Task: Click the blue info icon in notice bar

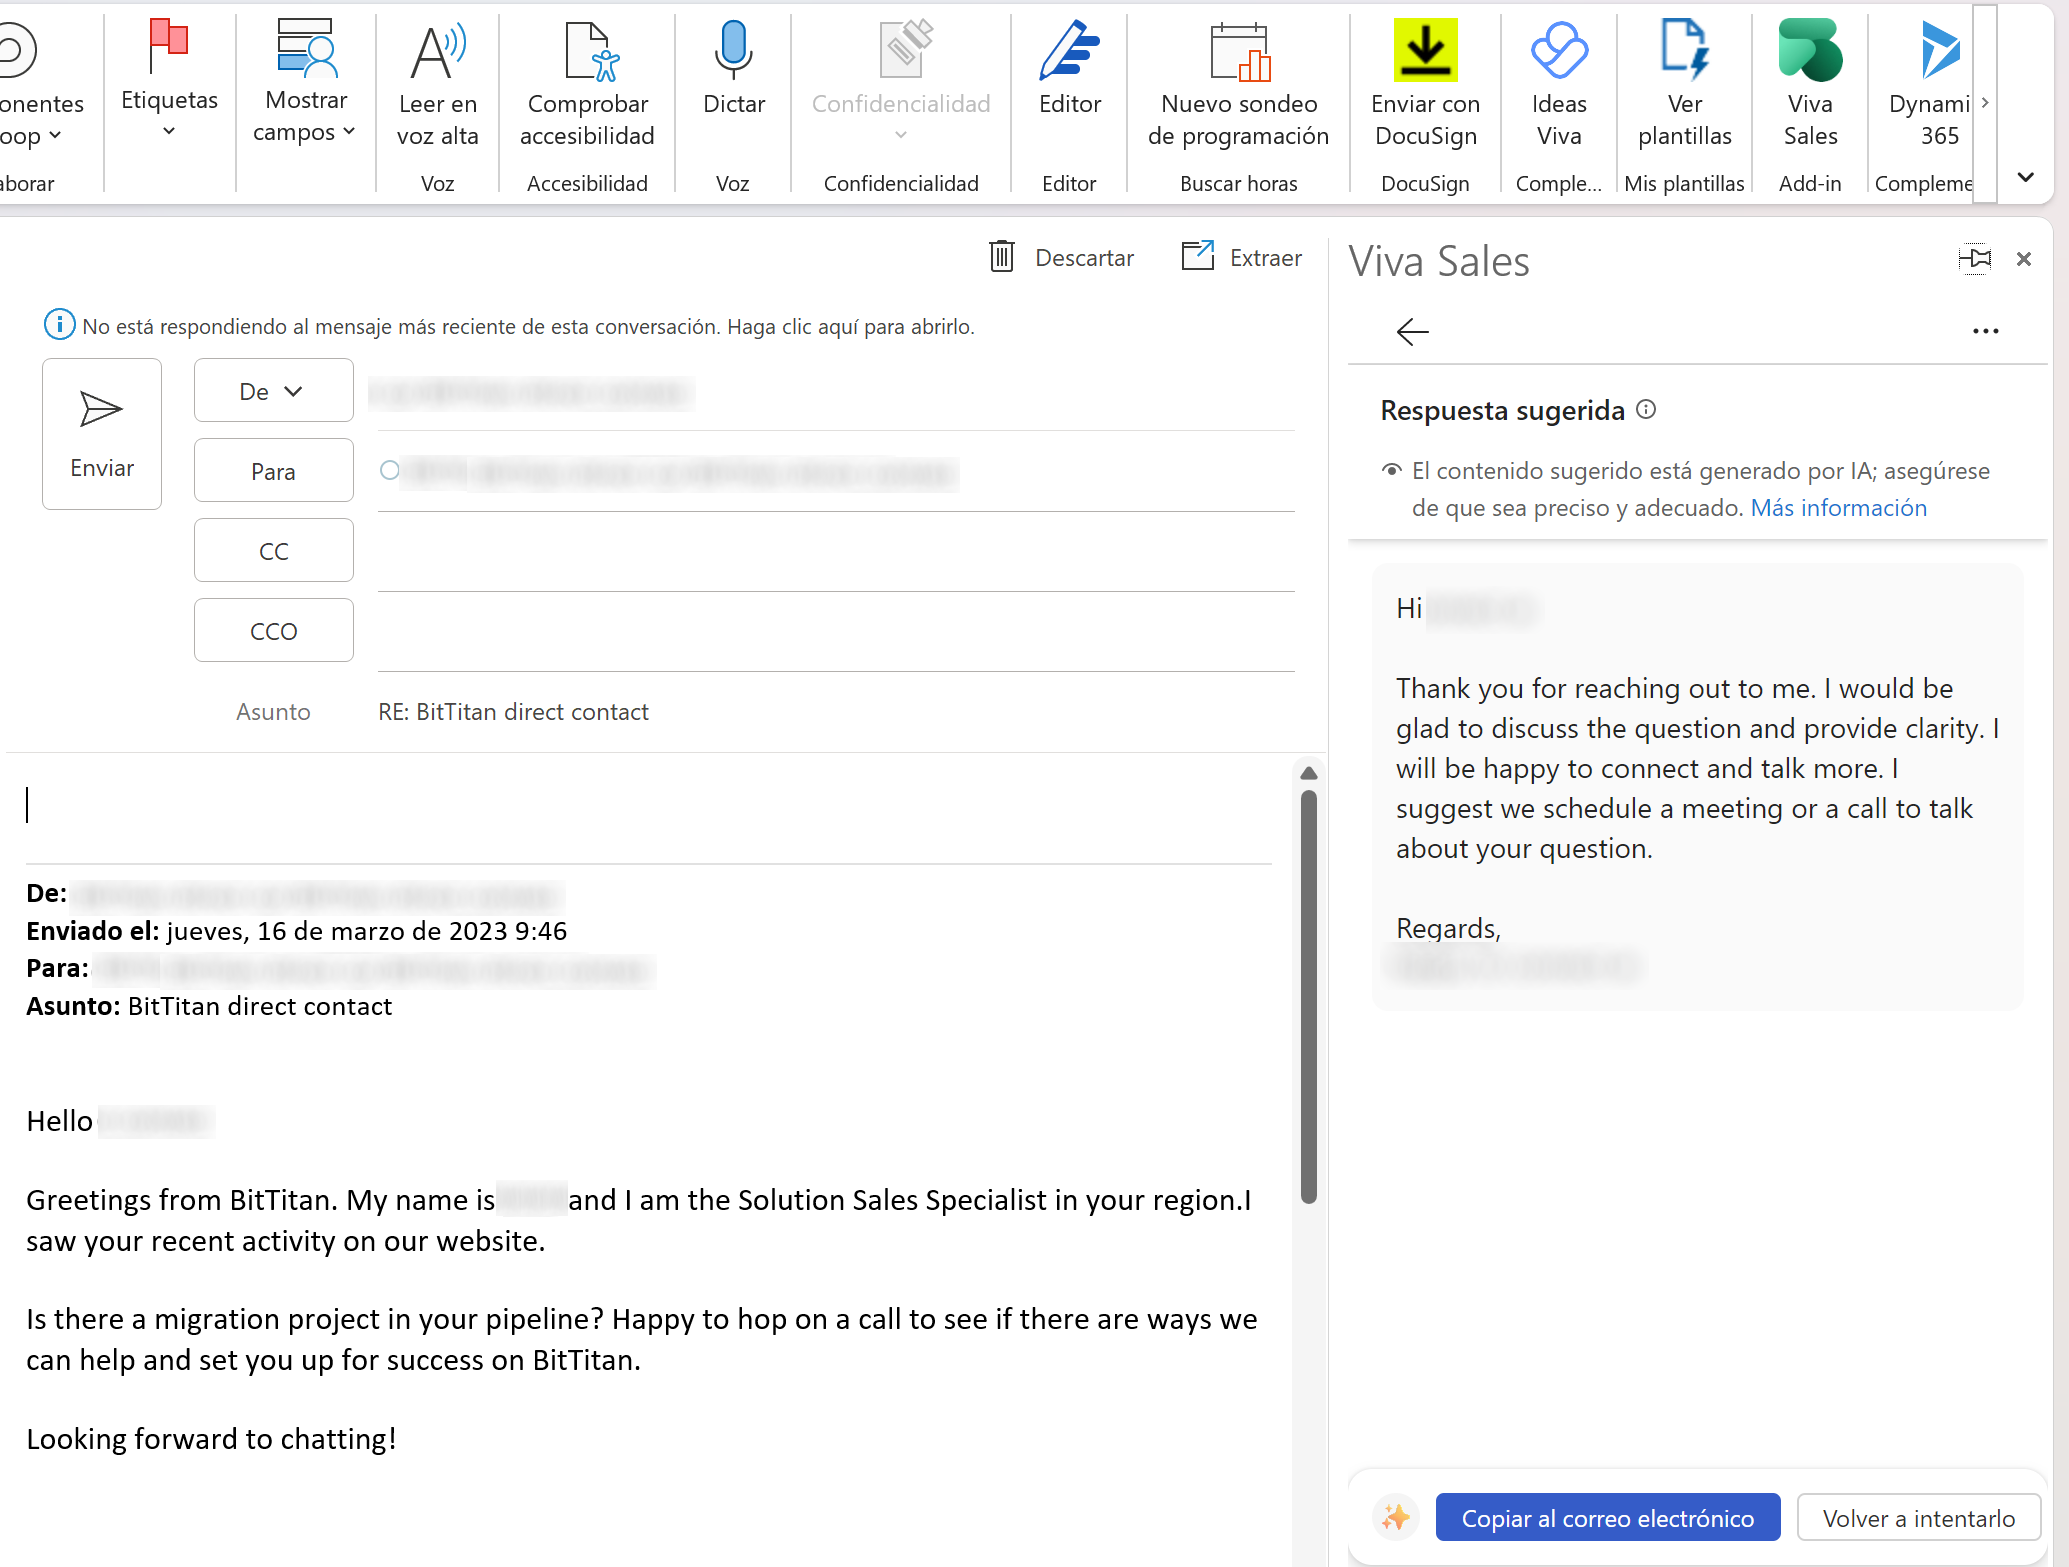Action: pos(59,325)
